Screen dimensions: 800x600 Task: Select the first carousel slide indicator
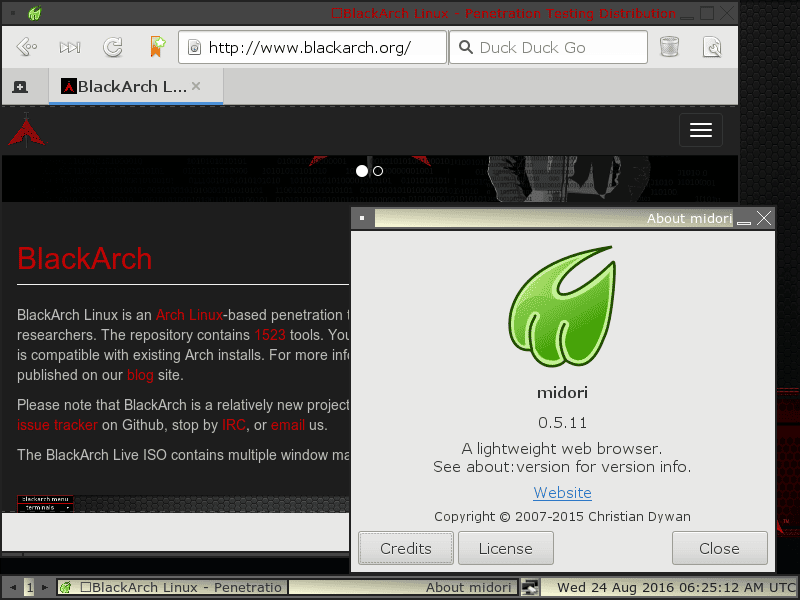362,171
